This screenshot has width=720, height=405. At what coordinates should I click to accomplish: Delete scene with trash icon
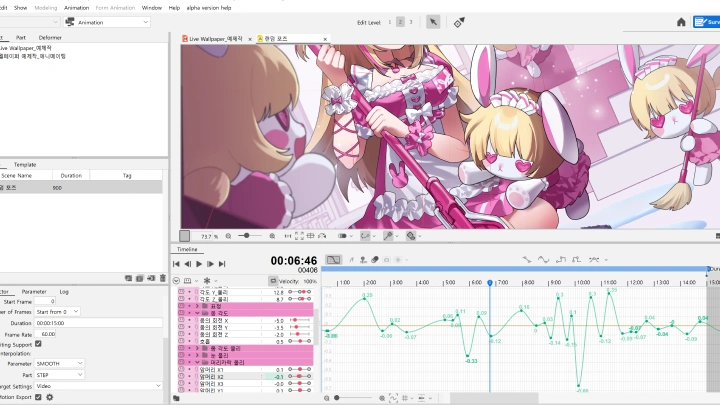pos(163,278)
